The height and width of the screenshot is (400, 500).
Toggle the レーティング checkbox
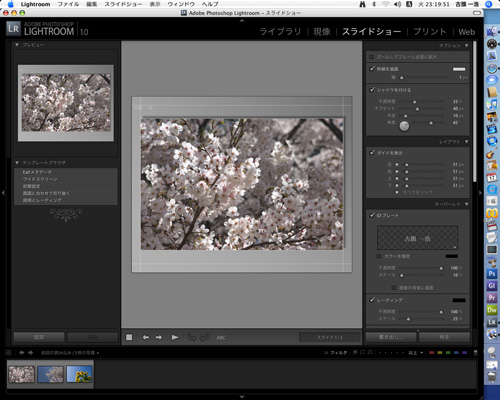pyautogui.click(x=372, y=300)
